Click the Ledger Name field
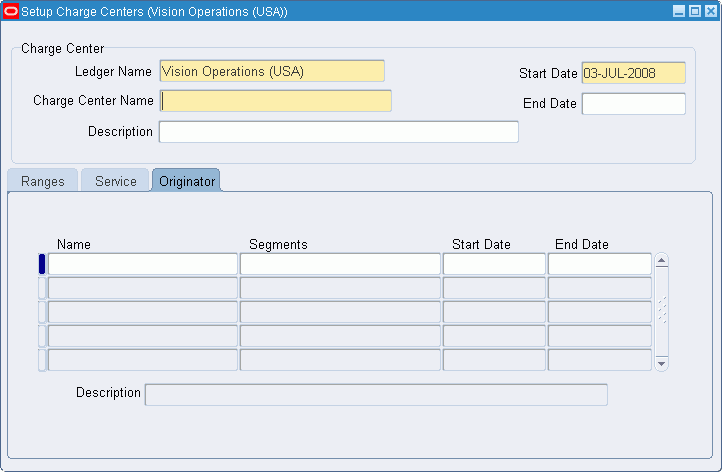Screen dimensions: 722x472 [x=272, y=71]
